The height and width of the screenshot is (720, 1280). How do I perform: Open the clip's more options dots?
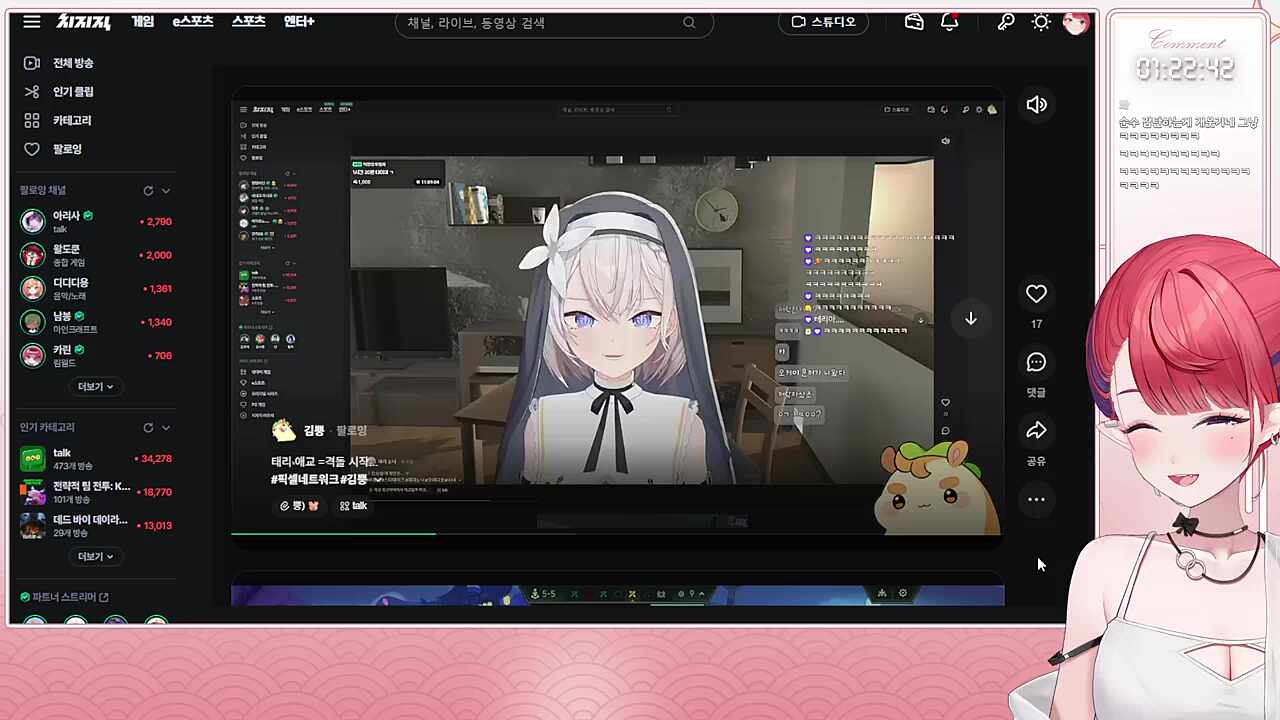pyautogui.click(x=1036, y=500)
